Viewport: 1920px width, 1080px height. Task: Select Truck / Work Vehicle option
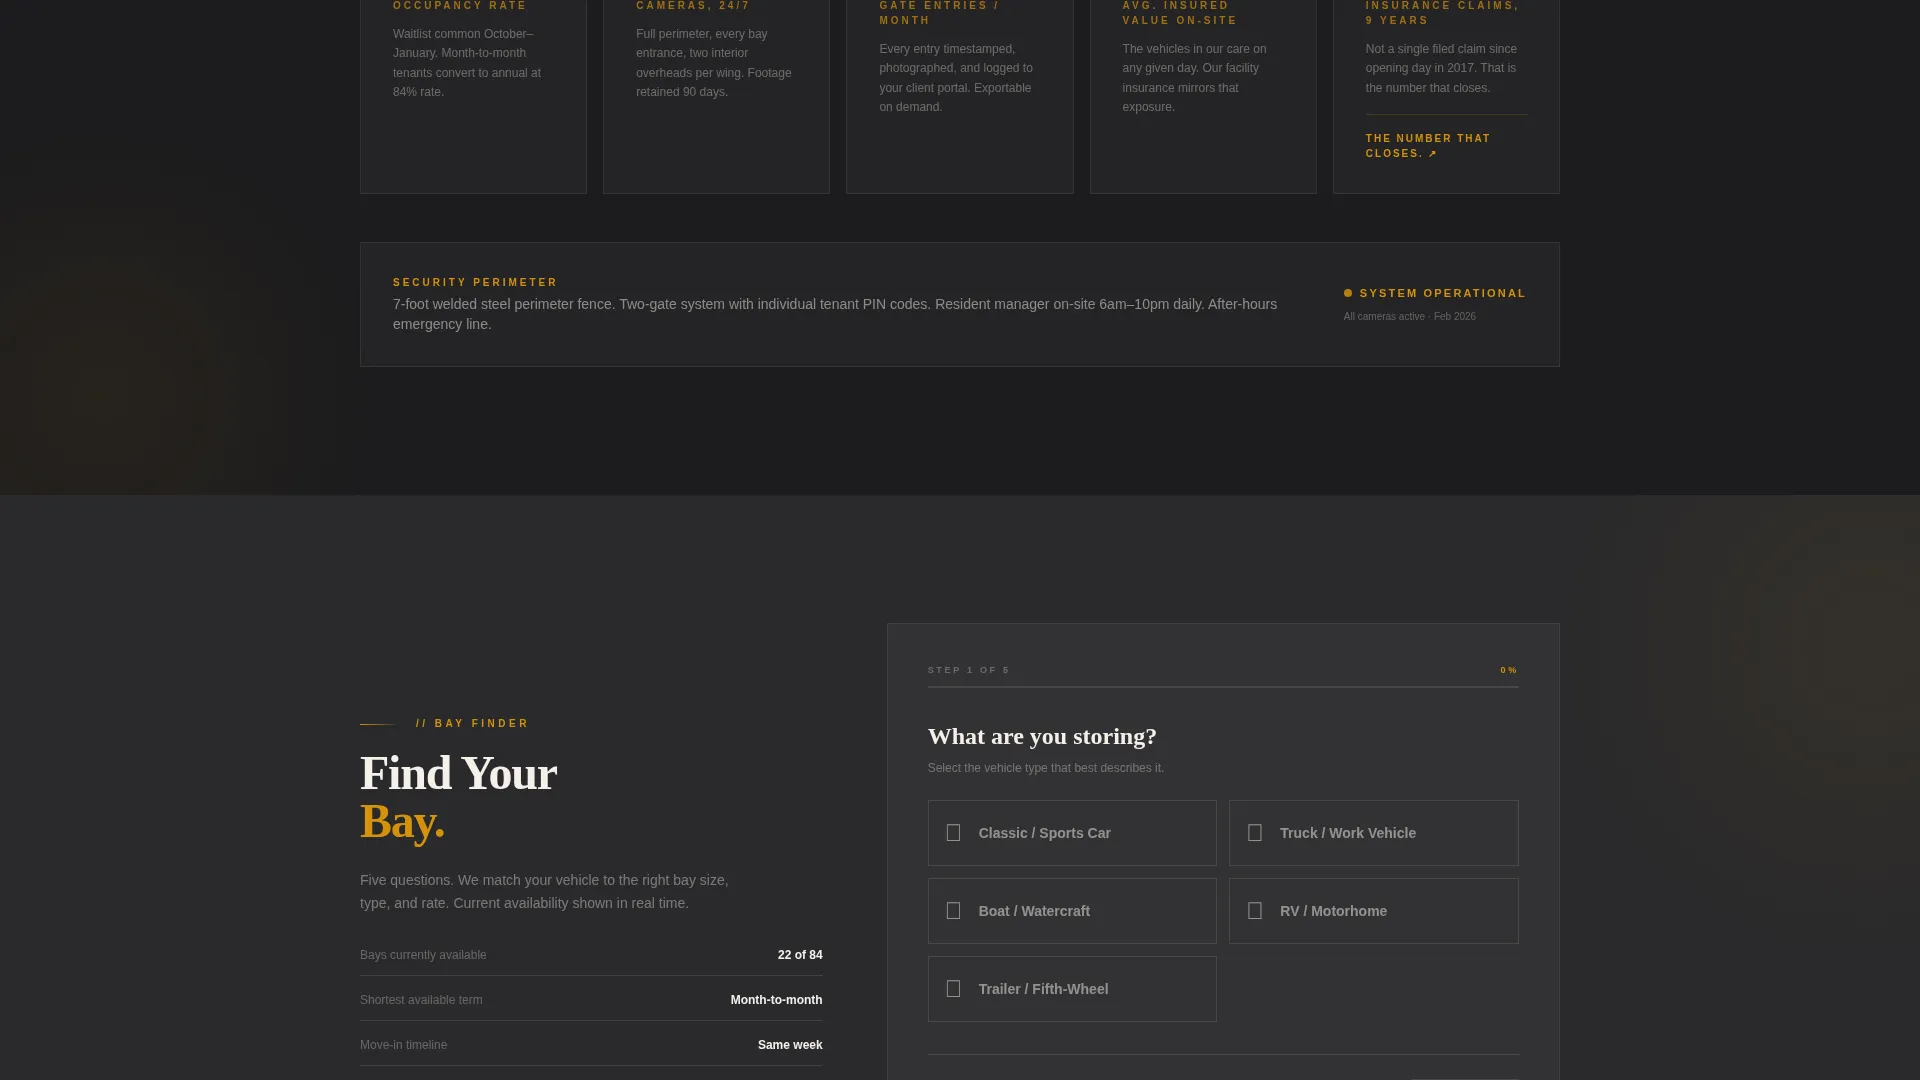[x=1373, y=833]
